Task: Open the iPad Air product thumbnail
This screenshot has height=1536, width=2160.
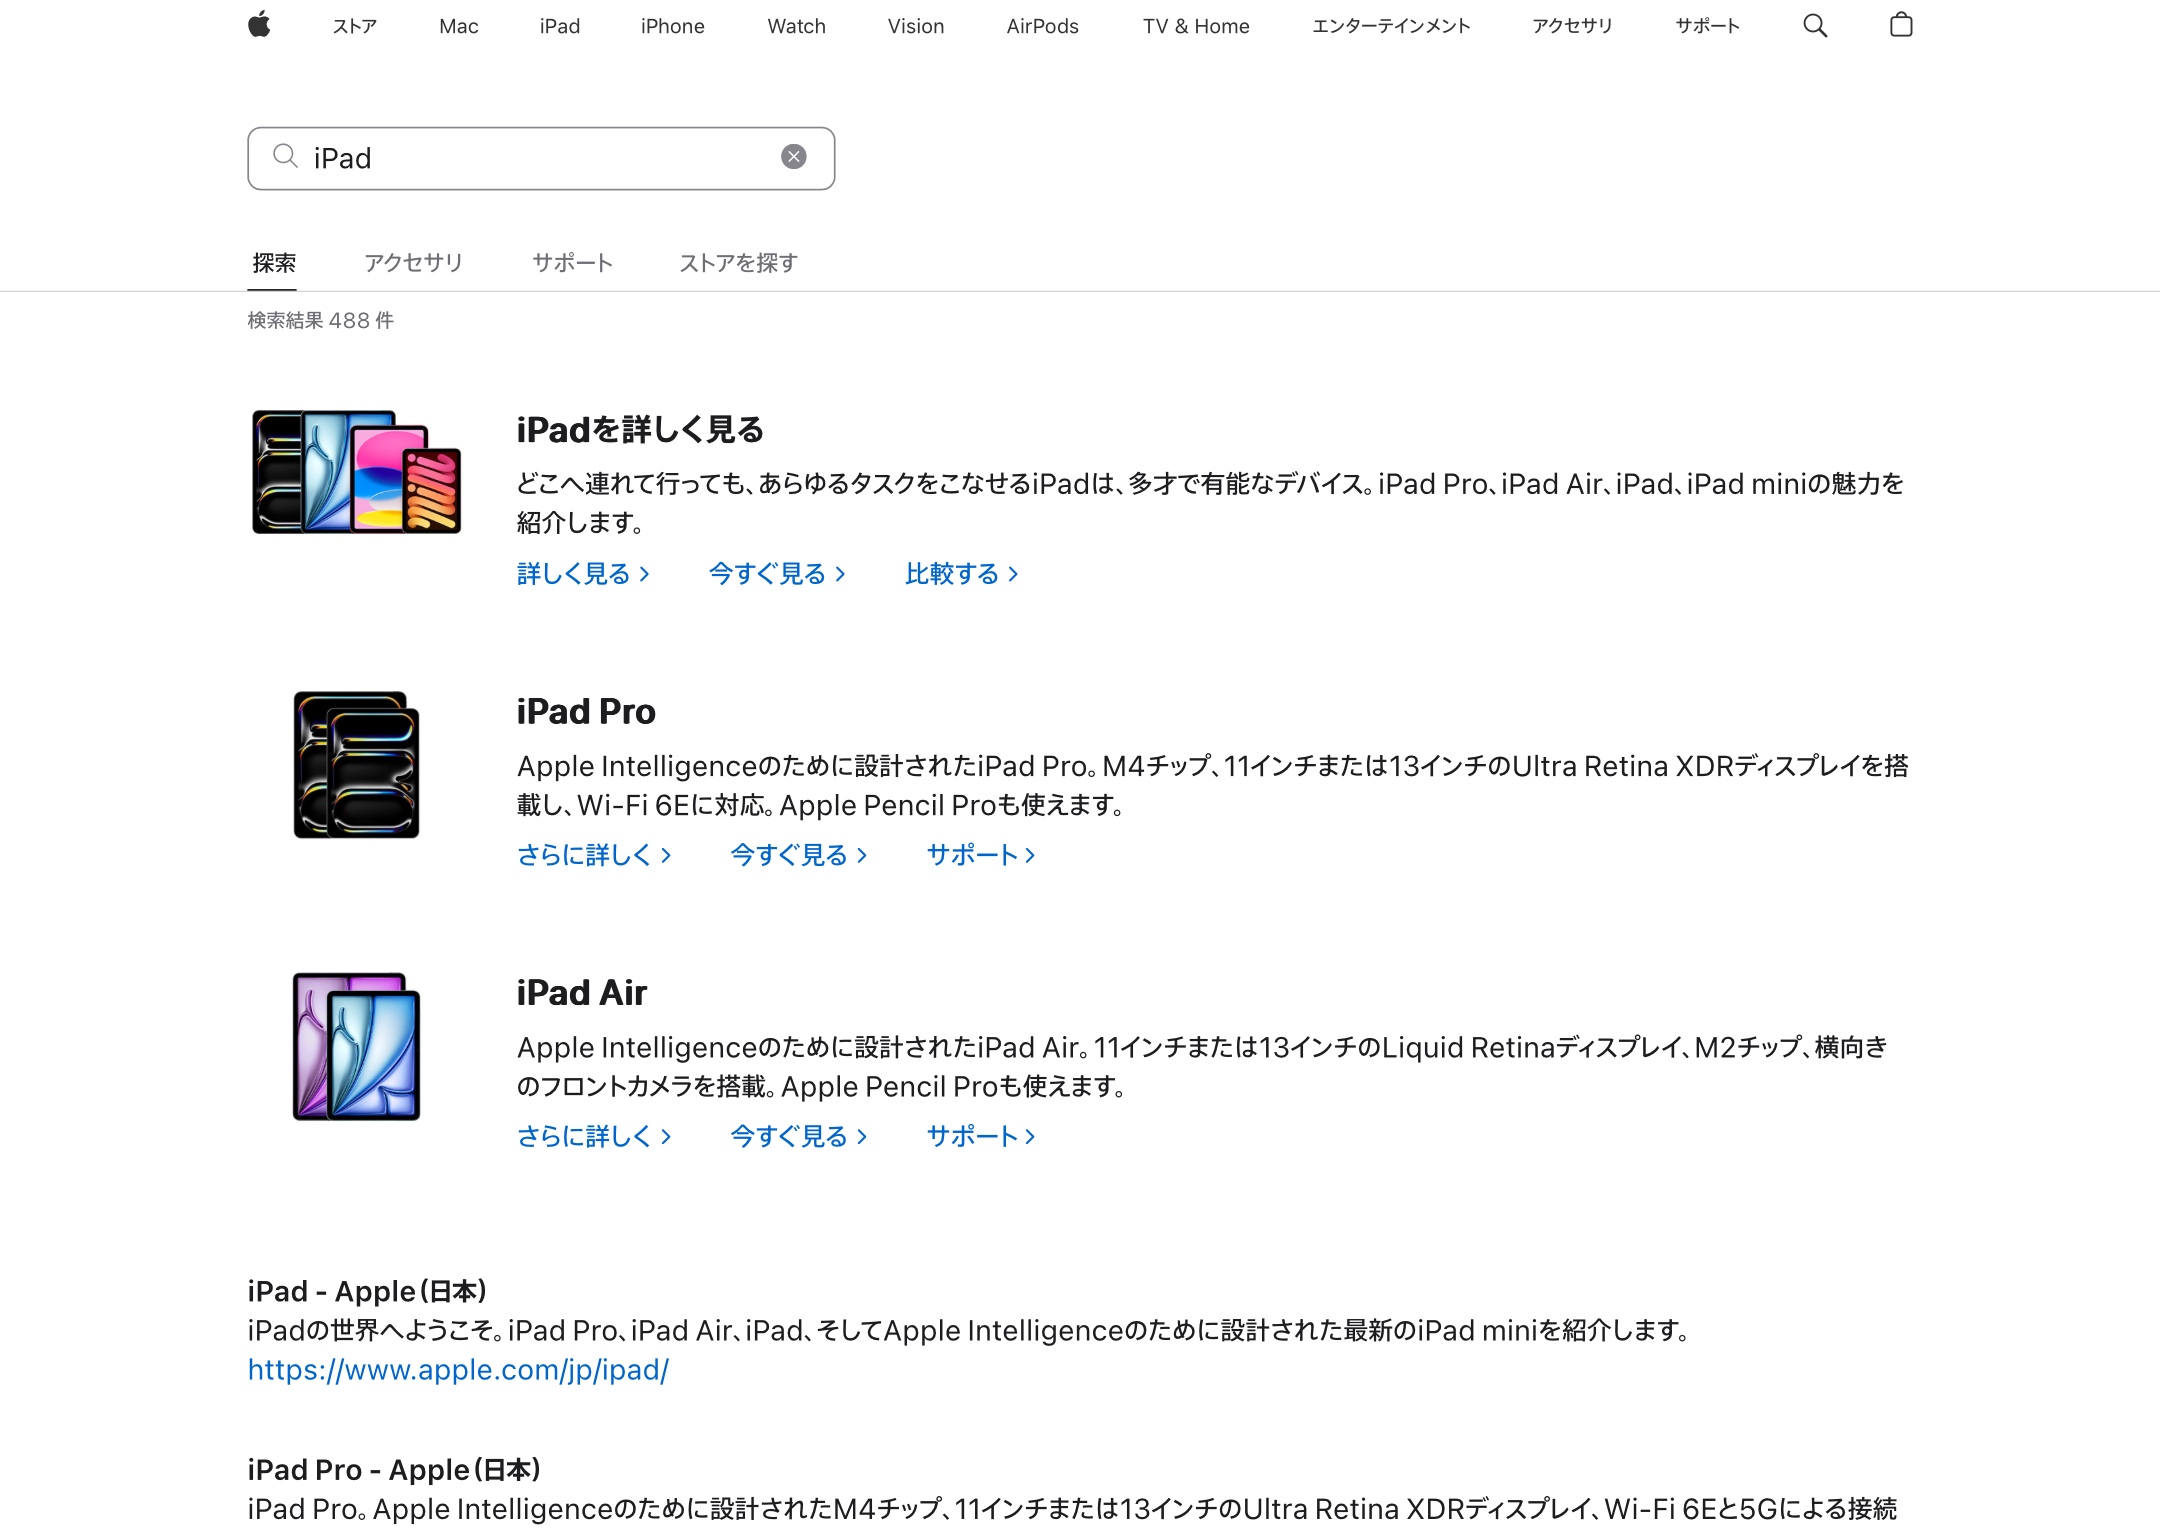Action: [356, 1046]
